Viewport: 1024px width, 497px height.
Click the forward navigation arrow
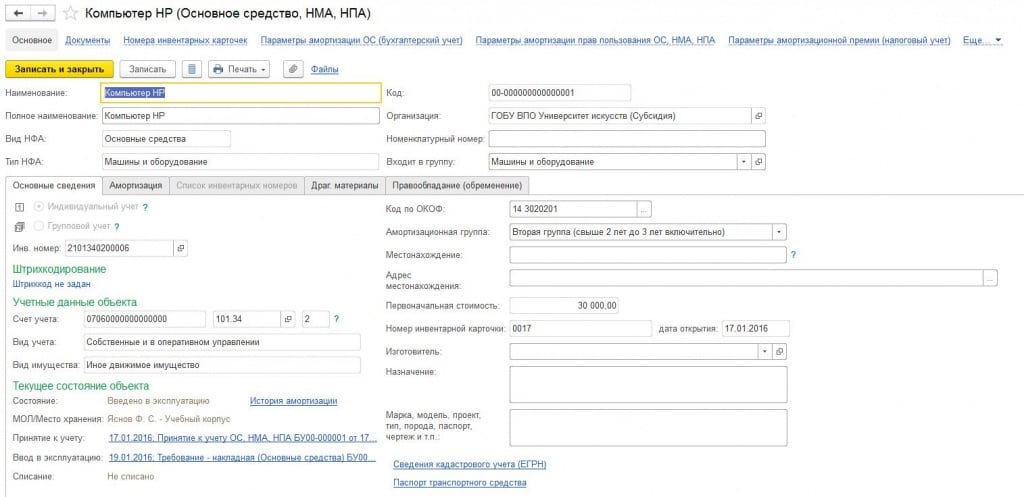tap(43, 13)
